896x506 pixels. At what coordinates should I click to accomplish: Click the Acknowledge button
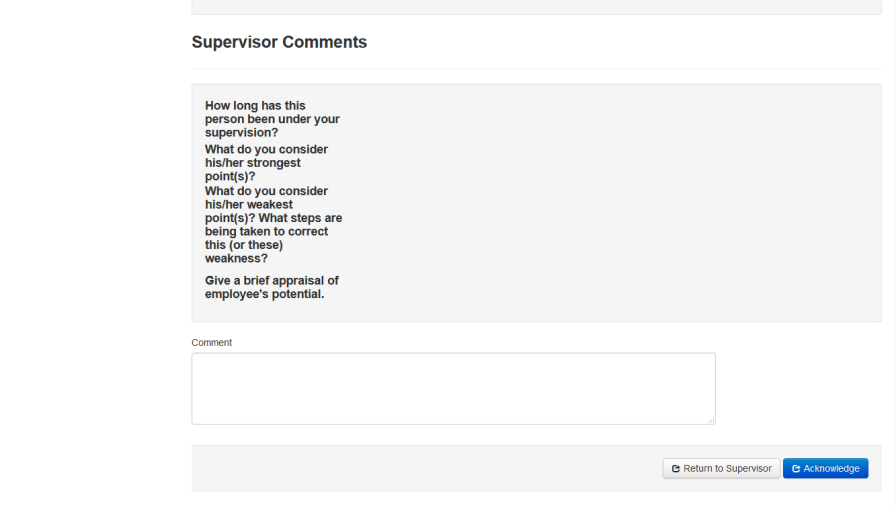(825, 468)
